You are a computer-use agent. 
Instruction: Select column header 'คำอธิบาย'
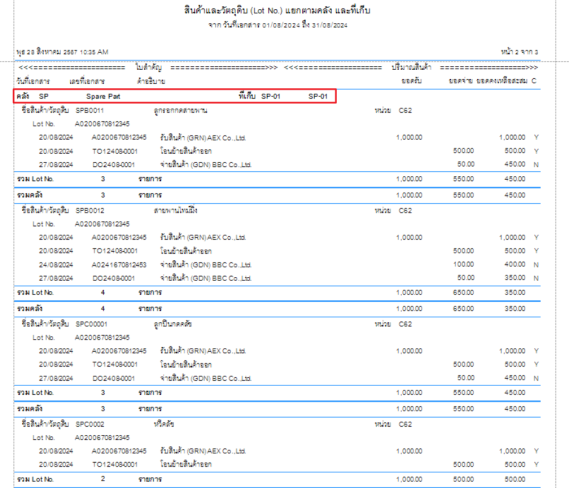[151, 81]
